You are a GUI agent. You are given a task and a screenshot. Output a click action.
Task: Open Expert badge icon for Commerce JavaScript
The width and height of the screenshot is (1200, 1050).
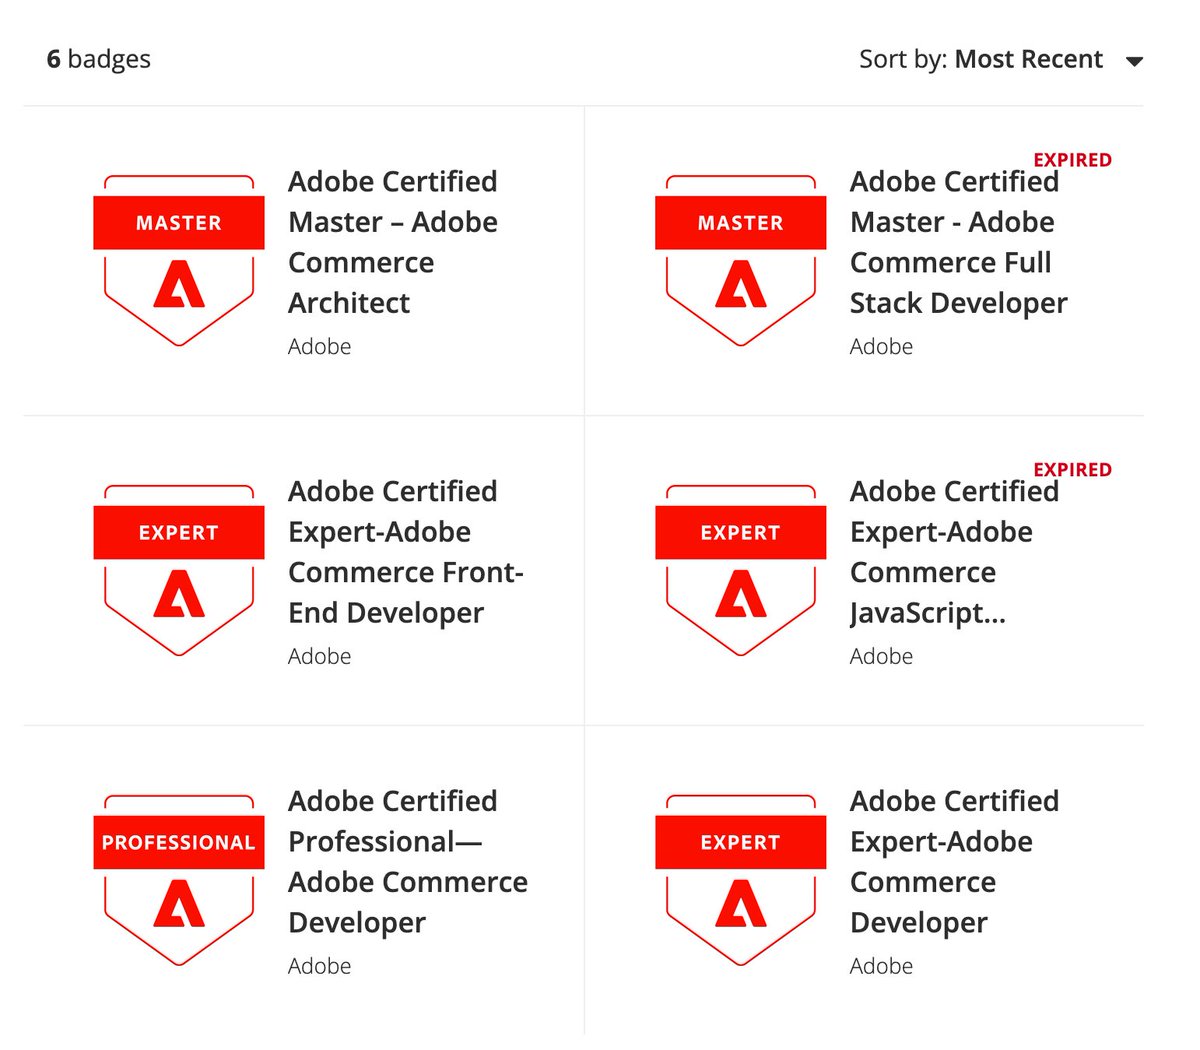coord(741,570)
